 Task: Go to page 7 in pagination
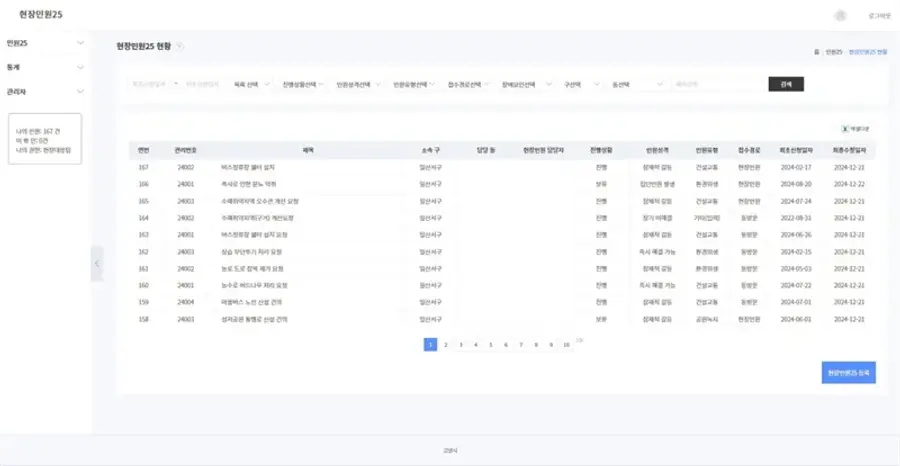tap(521, 344)
